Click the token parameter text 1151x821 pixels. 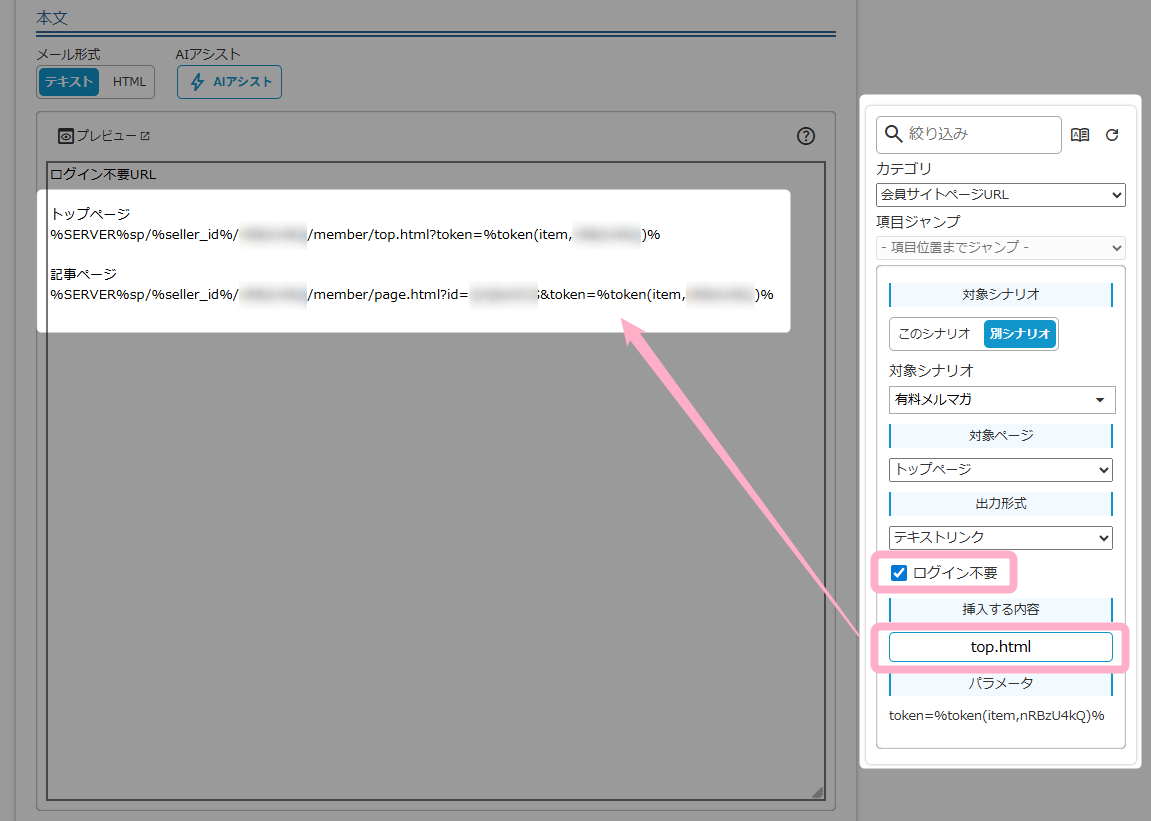coord(996,716)
